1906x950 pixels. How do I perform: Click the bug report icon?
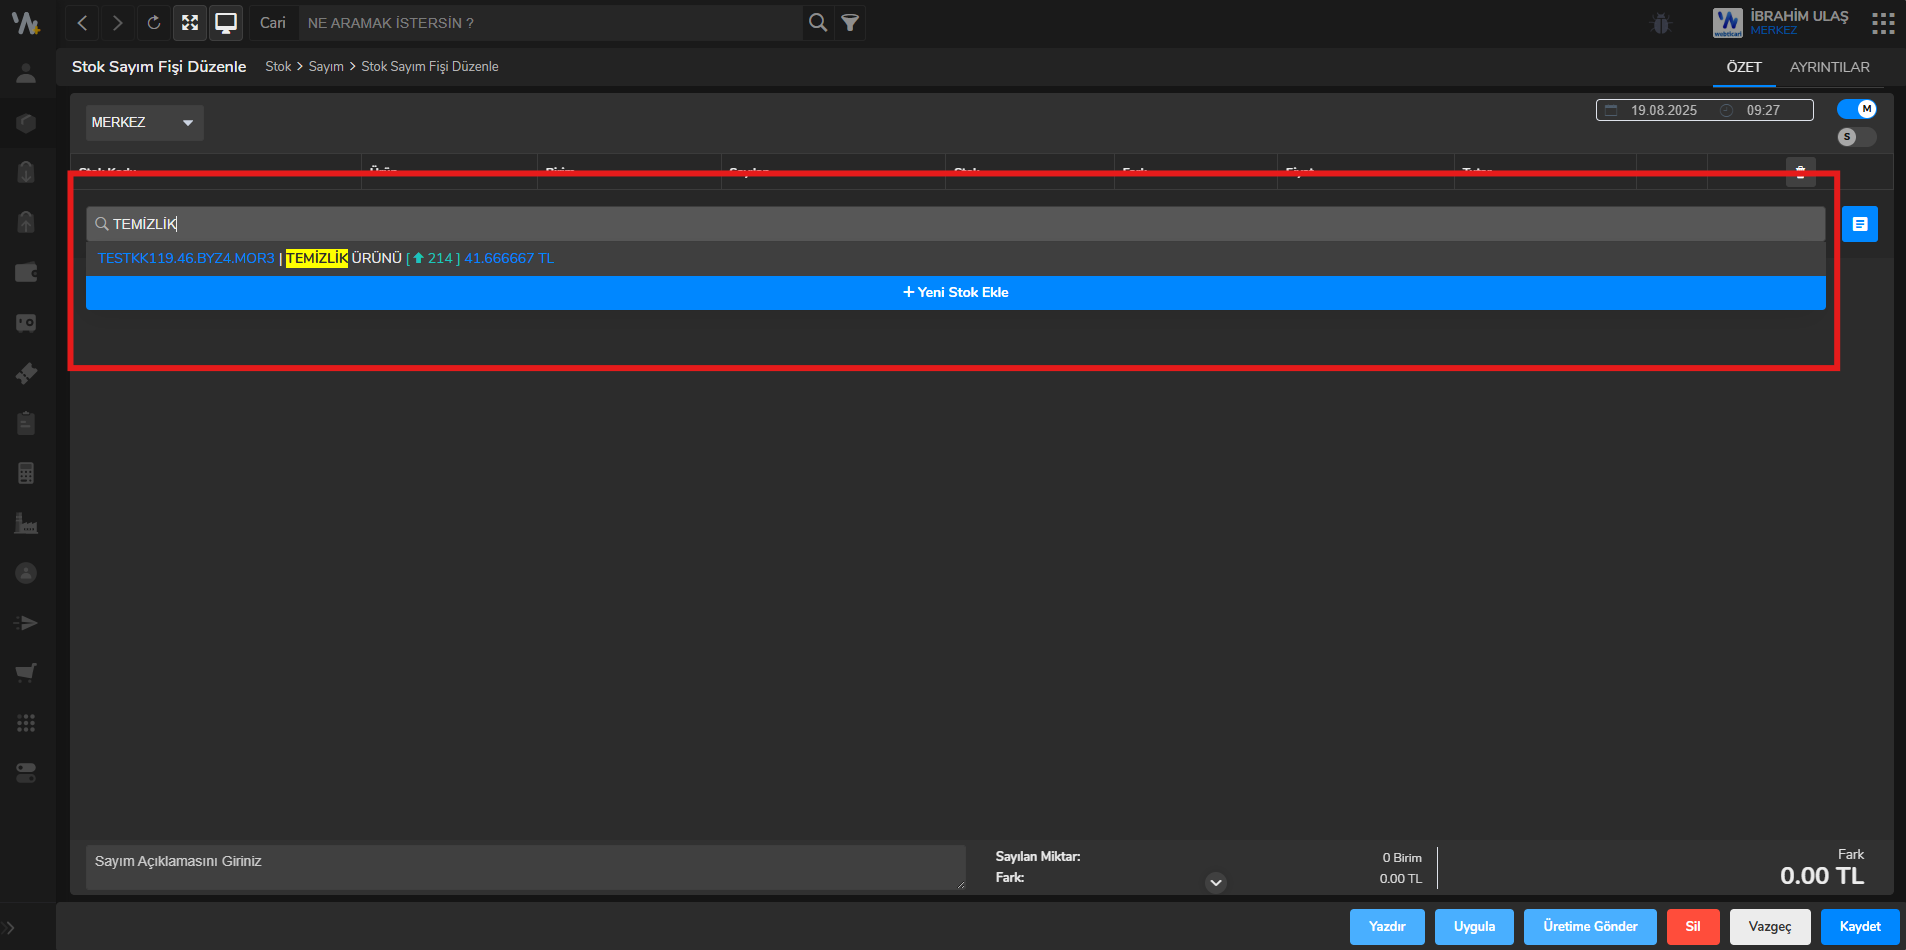[x=1661, y=23]
